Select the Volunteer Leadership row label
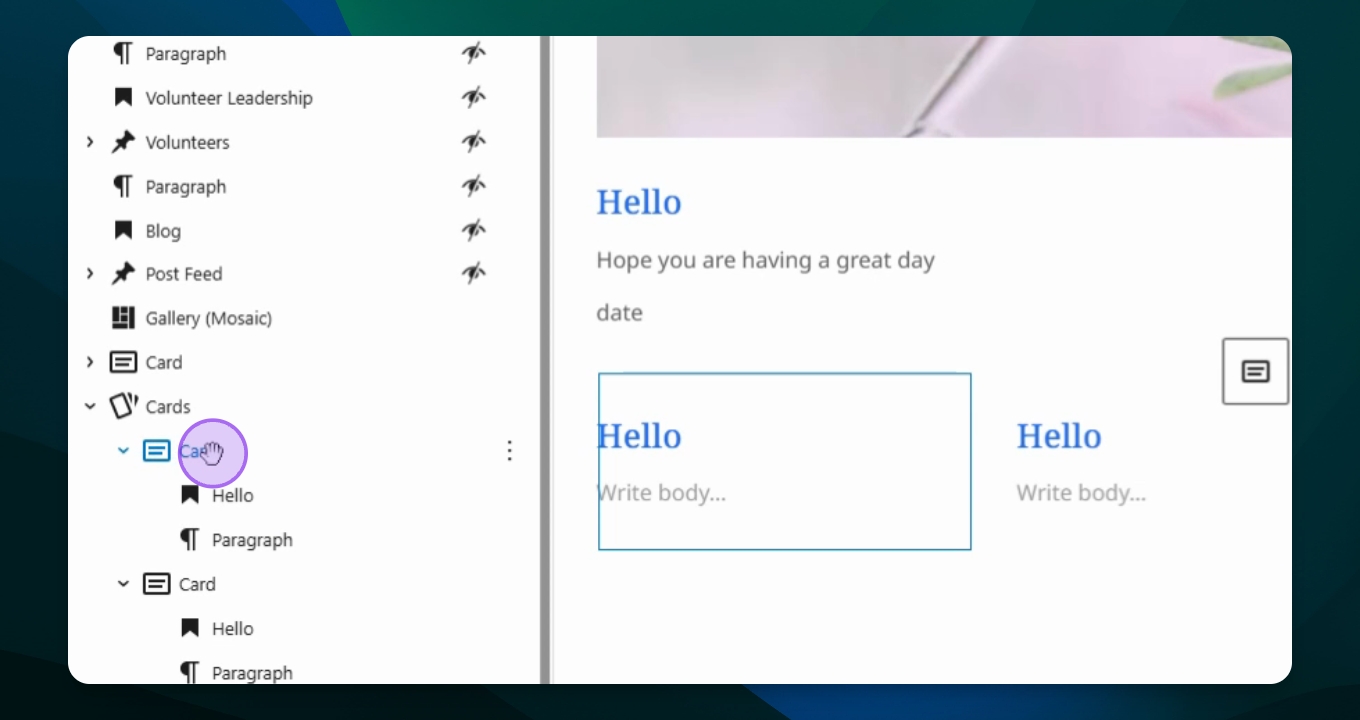 click(x=229, y=98)
